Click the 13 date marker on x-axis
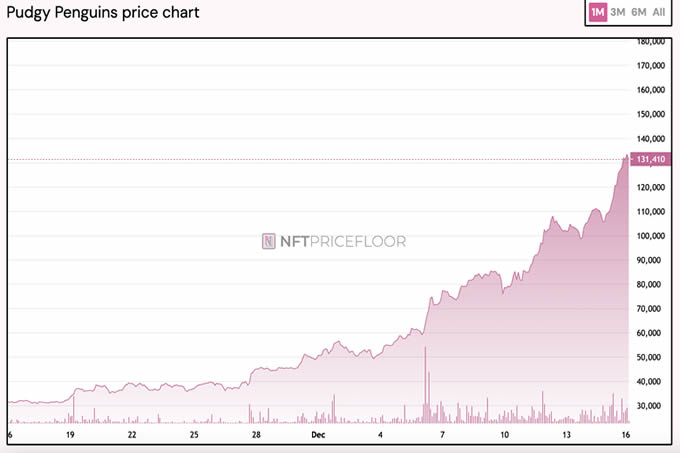Viewport: 680px width, 453px height. [x=567, y=435]
